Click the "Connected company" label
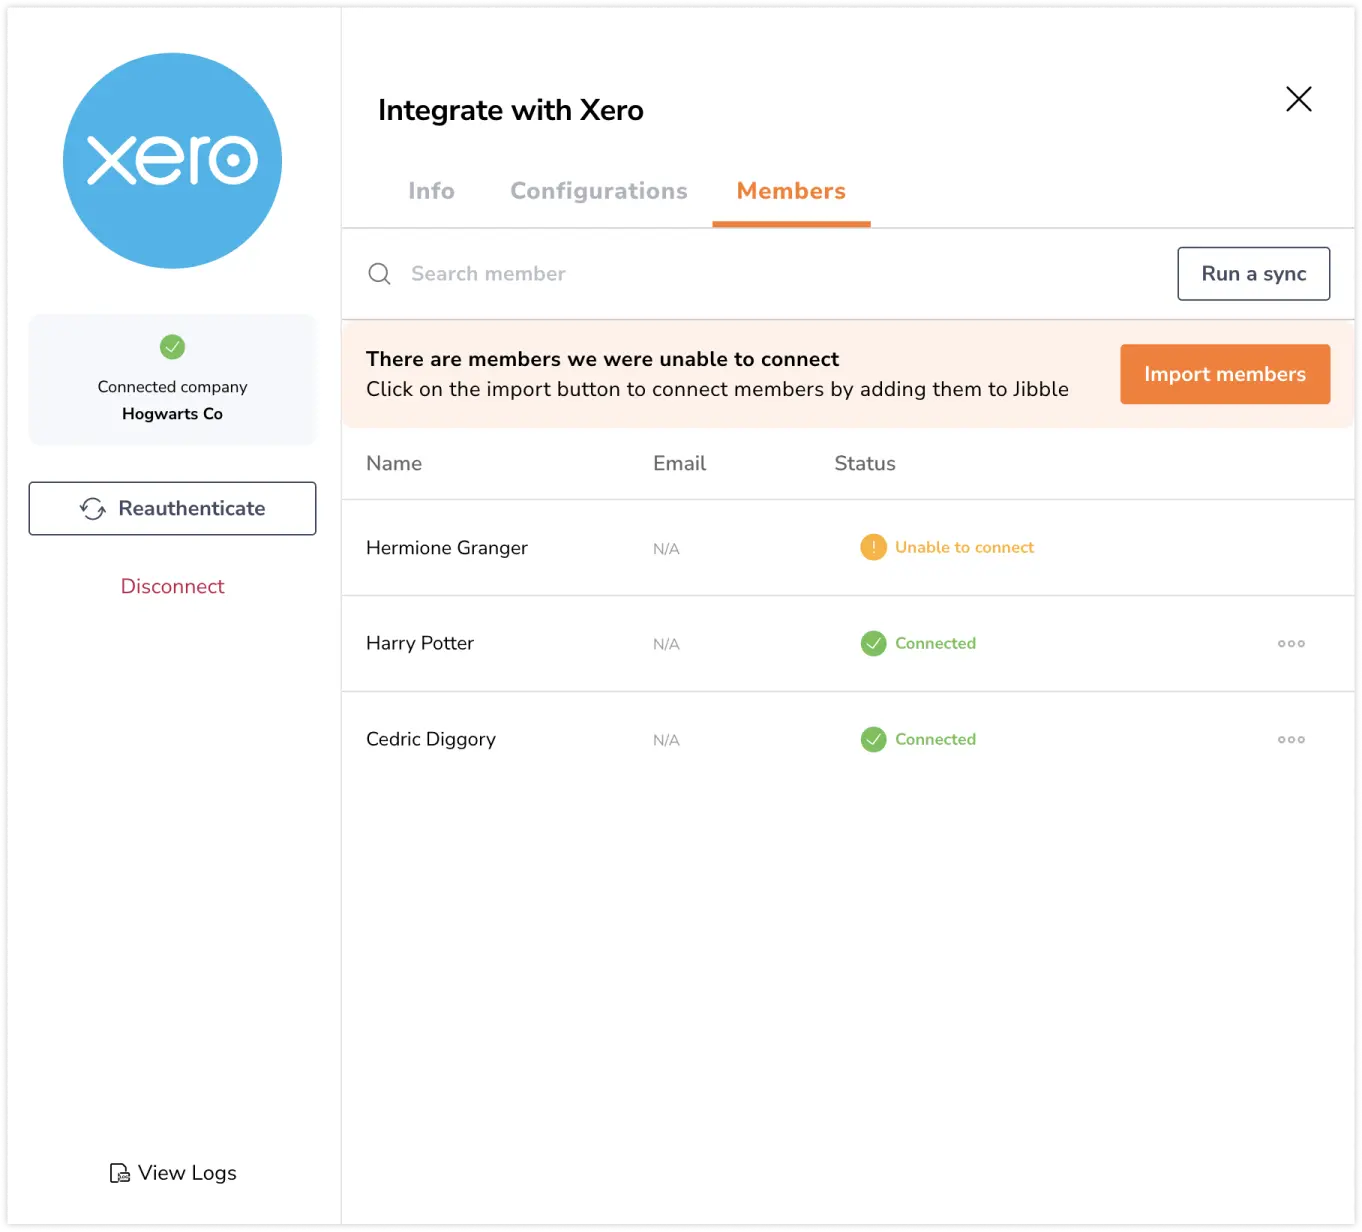 point(172,387)
